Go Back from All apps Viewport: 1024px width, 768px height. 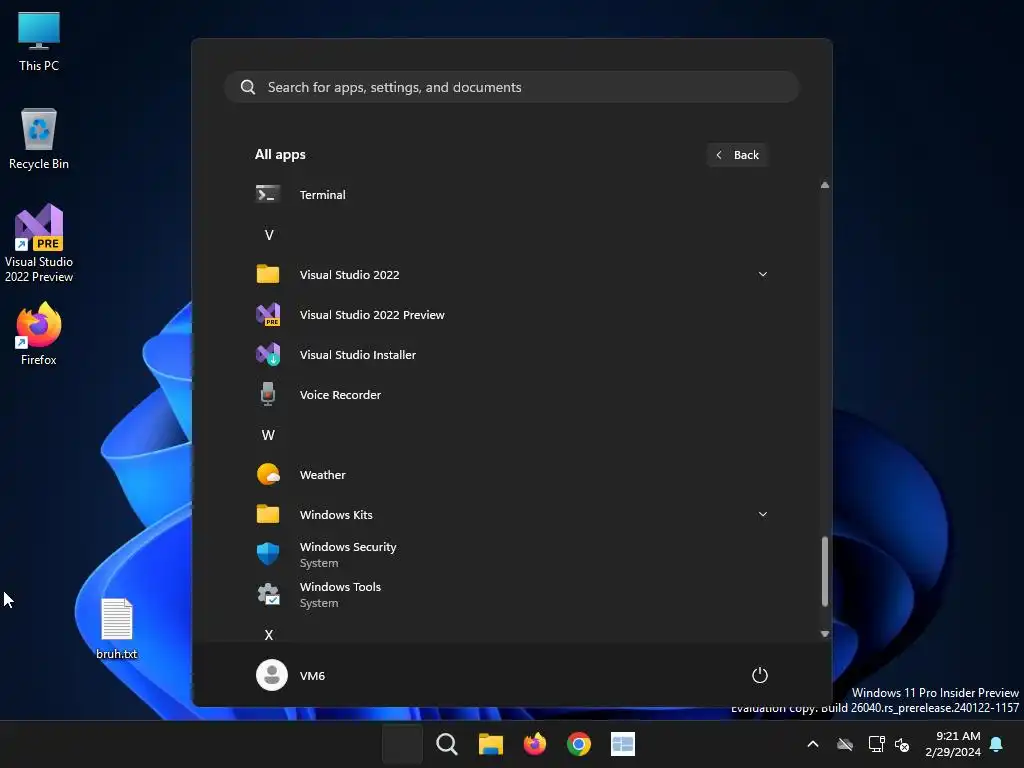pyautogui.click(x=737, y=155)
